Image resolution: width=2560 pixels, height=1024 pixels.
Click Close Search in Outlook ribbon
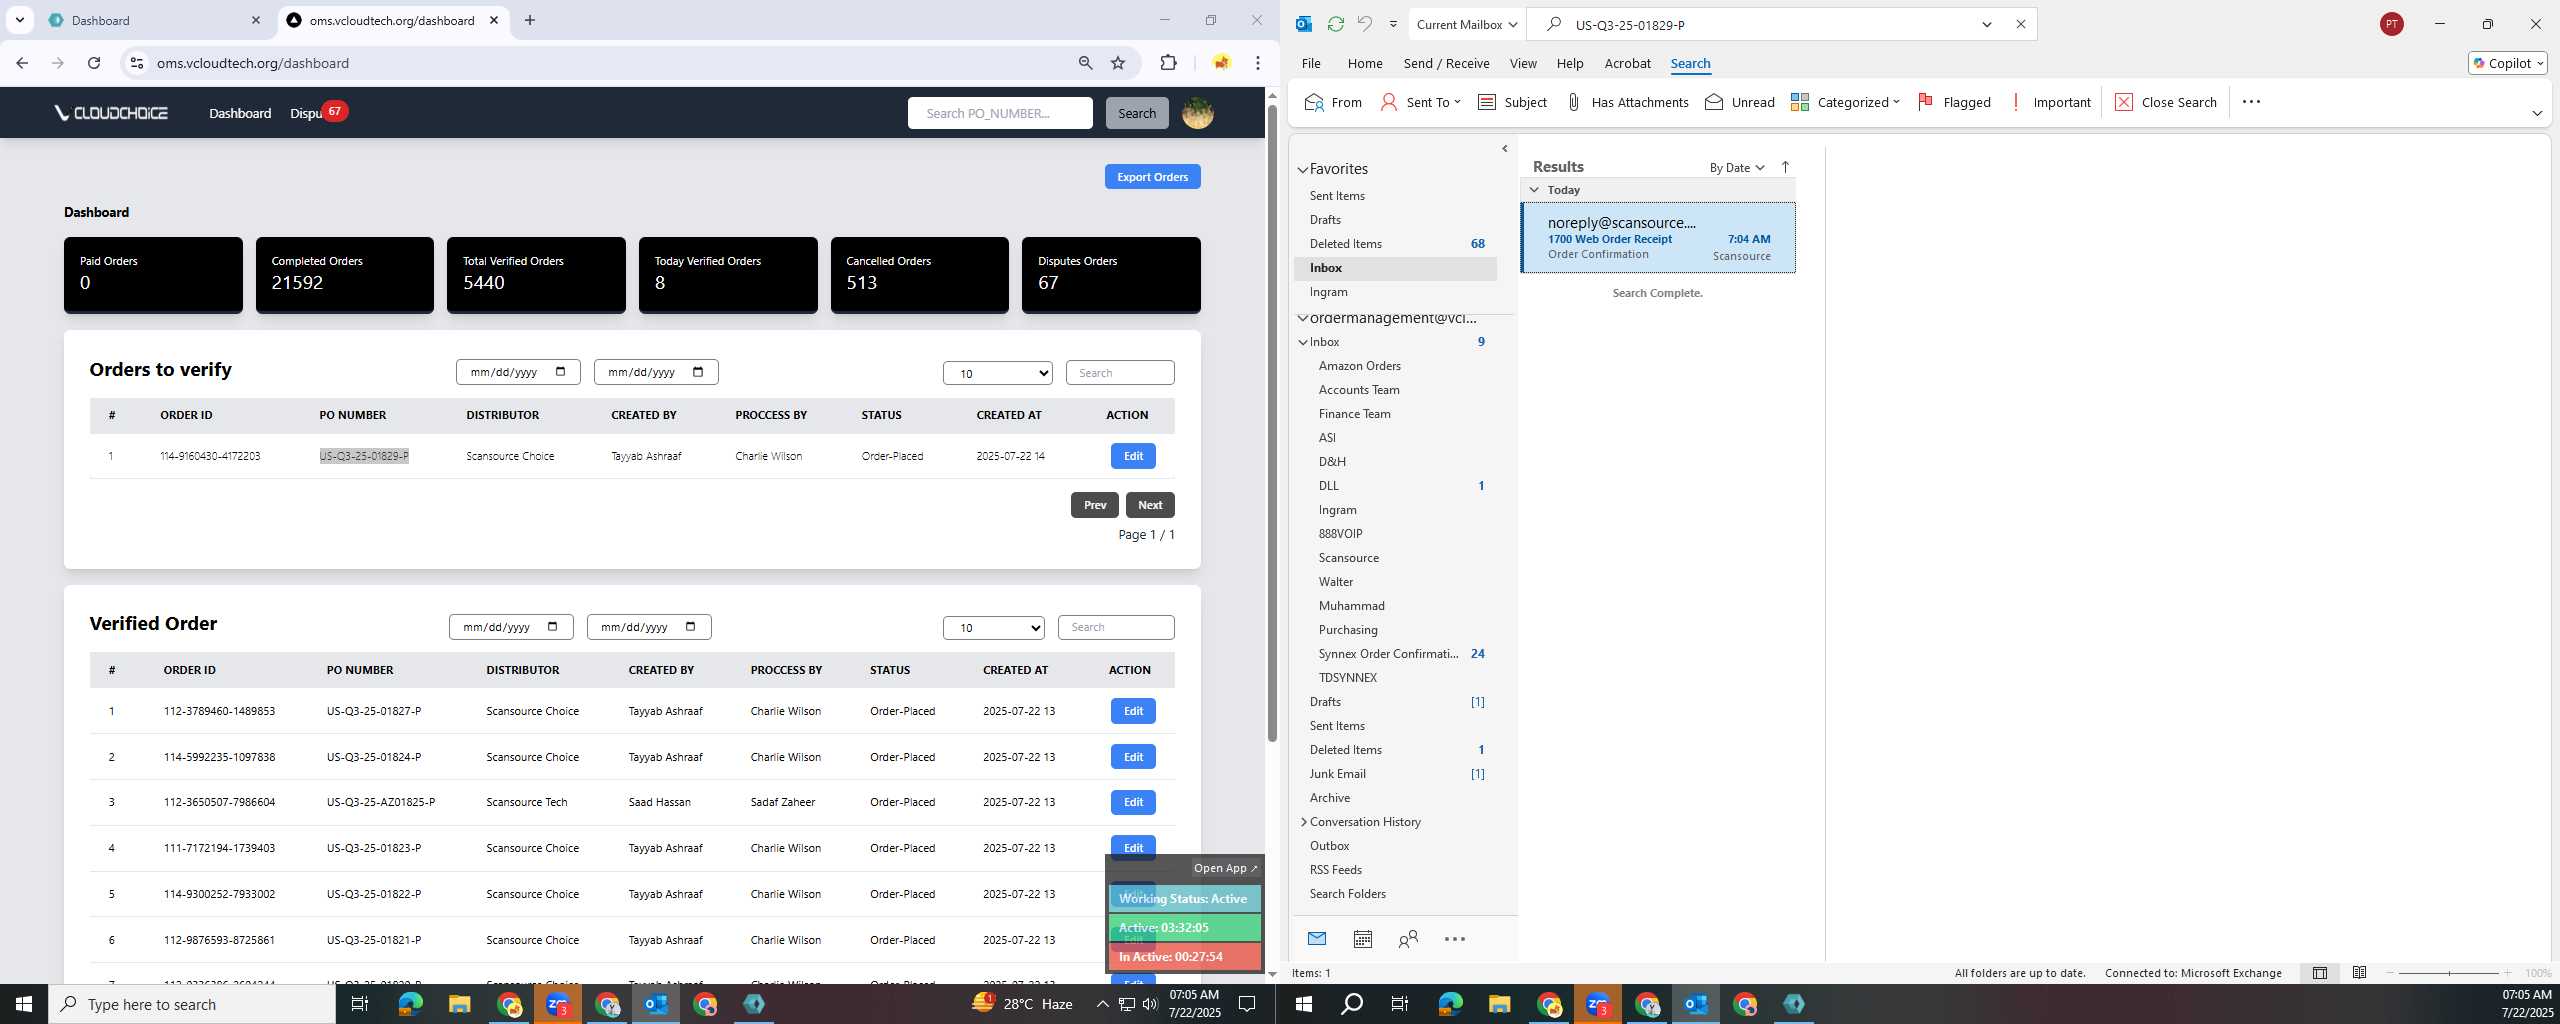click(x=2166, y=102)
